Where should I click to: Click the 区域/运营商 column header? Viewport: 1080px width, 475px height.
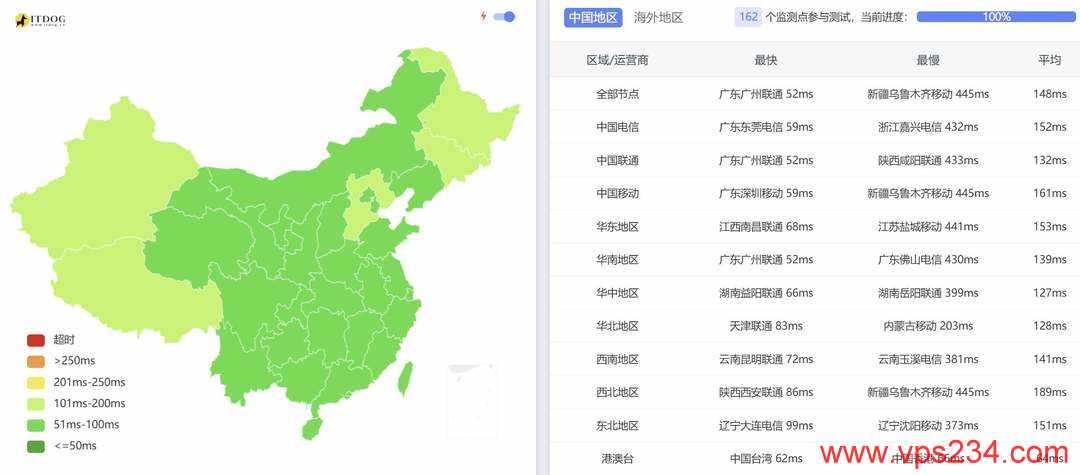617,61
